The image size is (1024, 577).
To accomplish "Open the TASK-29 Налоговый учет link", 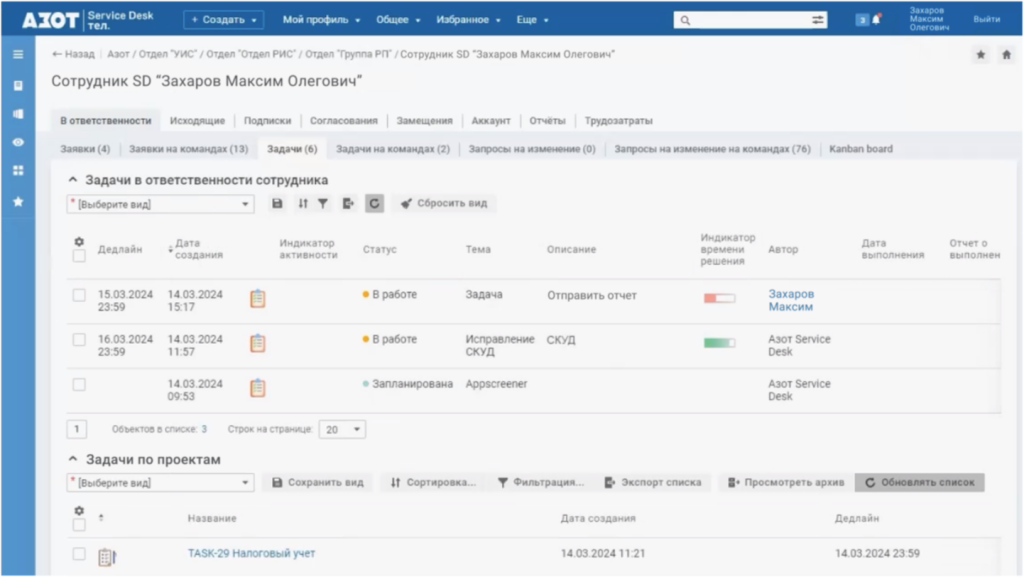I will point(251,553).
